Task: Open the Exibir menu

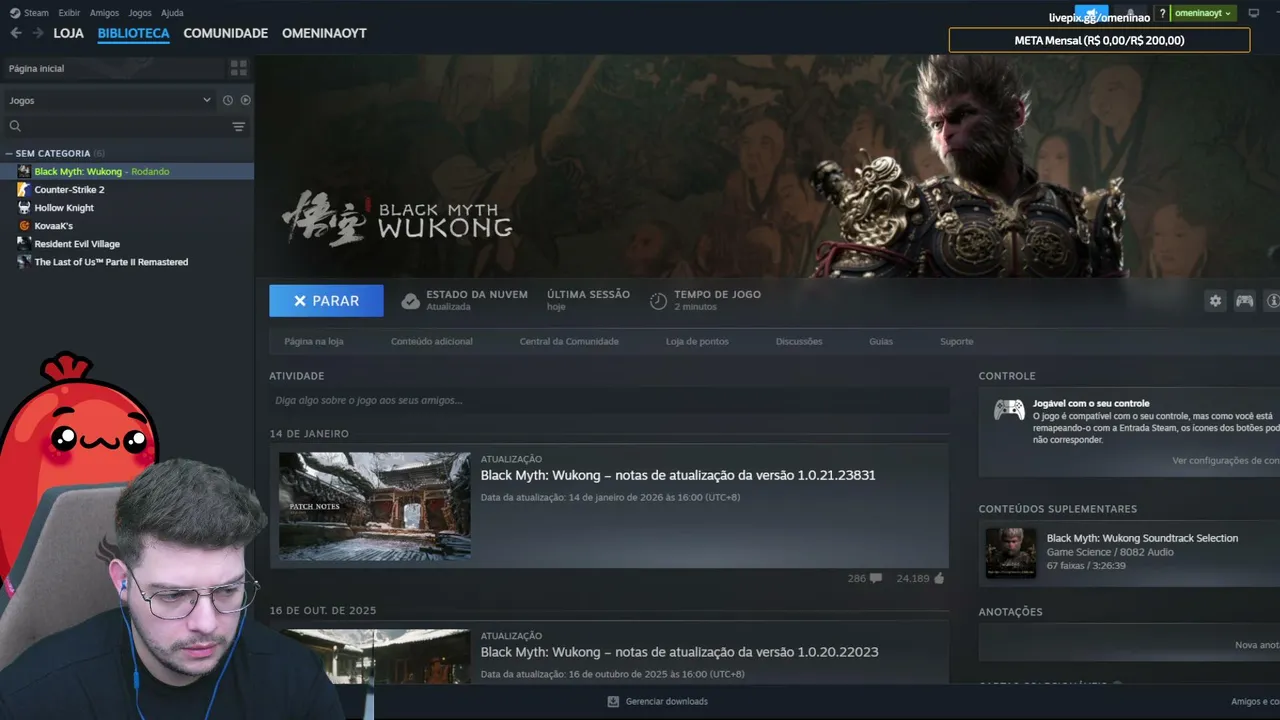Action: click(69, 13)
